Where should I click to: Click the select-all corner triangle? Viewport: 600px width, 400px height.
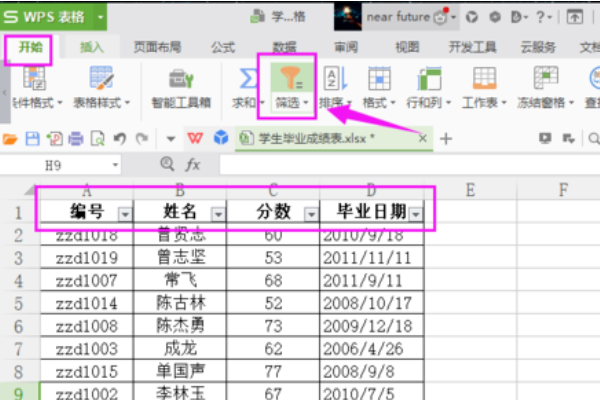pyautogui.click(x=30, y=189)
